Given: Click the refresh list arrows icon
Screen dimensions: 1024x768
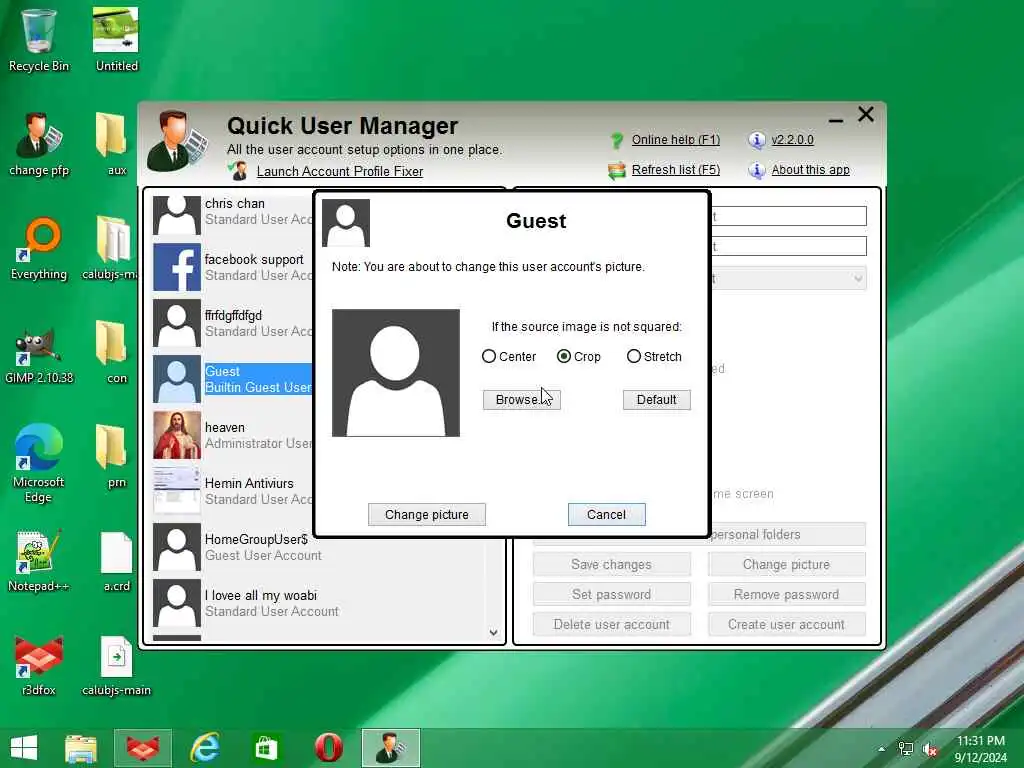Looking at the screenshot, I should tap(616, 171).
